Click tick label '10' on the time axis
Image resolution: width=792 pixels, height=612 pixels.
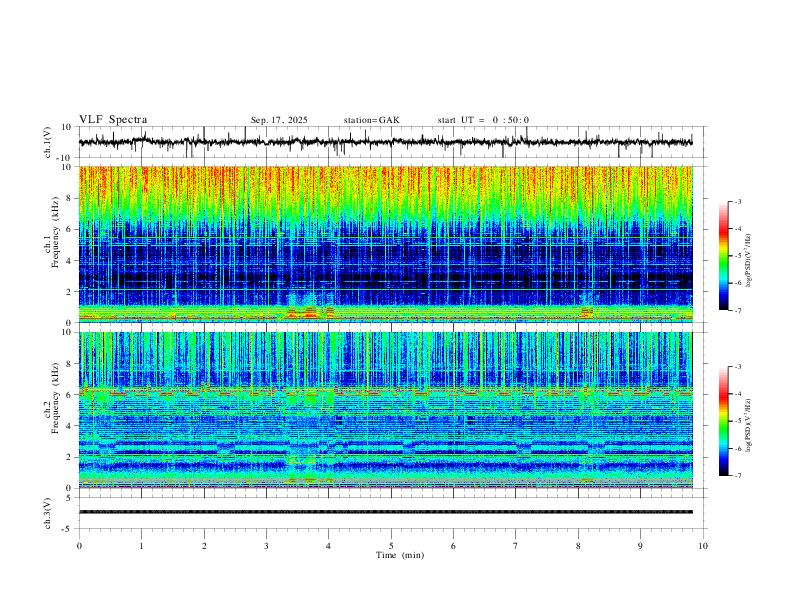pyautogui.click(x=703, y=546)
